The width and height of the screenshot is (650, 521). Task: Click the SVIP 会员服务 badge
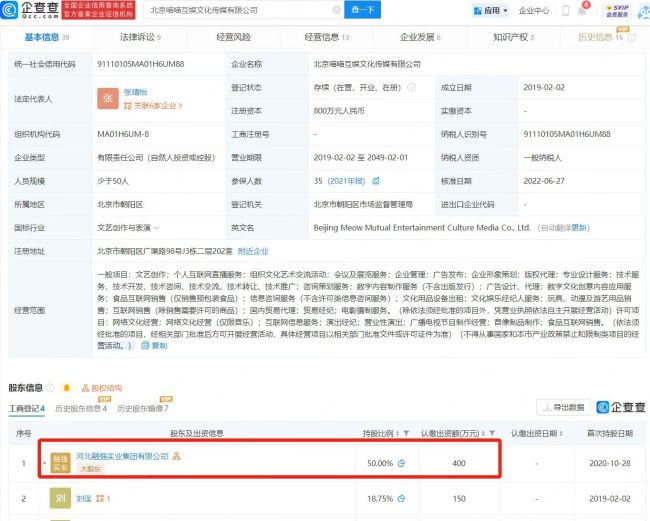click(617, 11)
